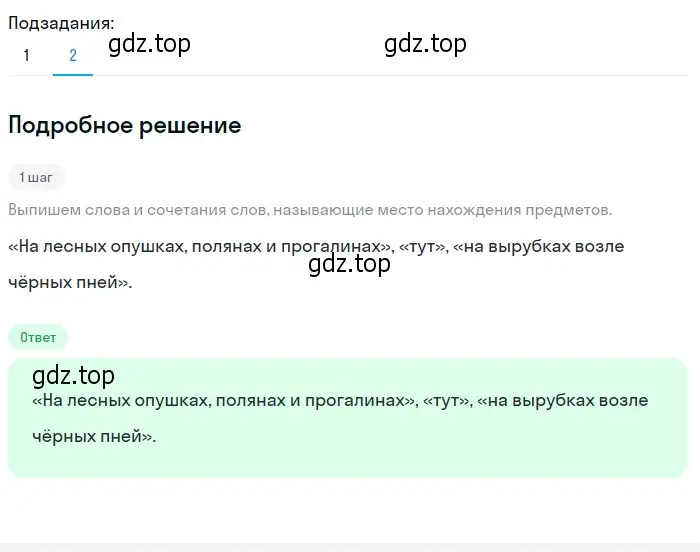Click the «Подзадания:» label
The image size is (700, 552).
61,23
